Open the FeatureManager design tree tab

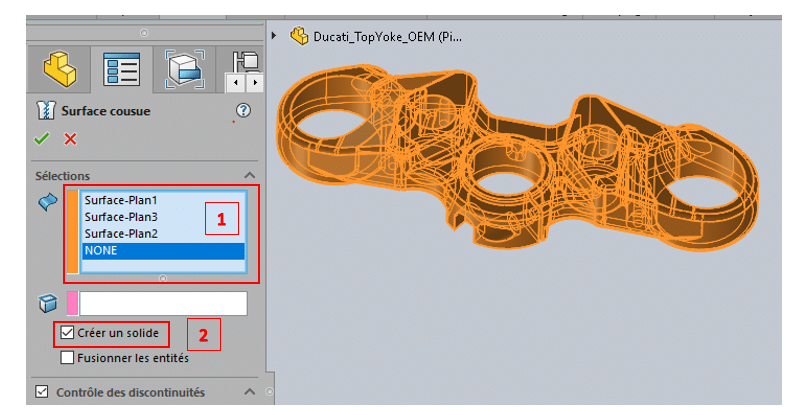click(59, 69)
